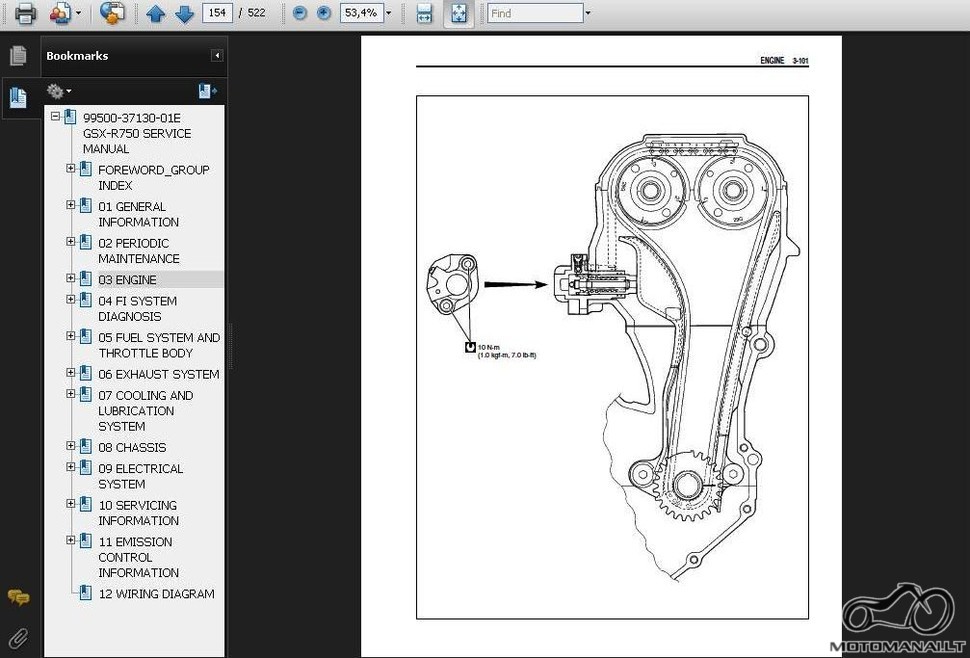Click the Bookmarks panel title
Image resolution: width=970 pixels, height=658 pixels.
pyautogui.click(x=77, y=56)
